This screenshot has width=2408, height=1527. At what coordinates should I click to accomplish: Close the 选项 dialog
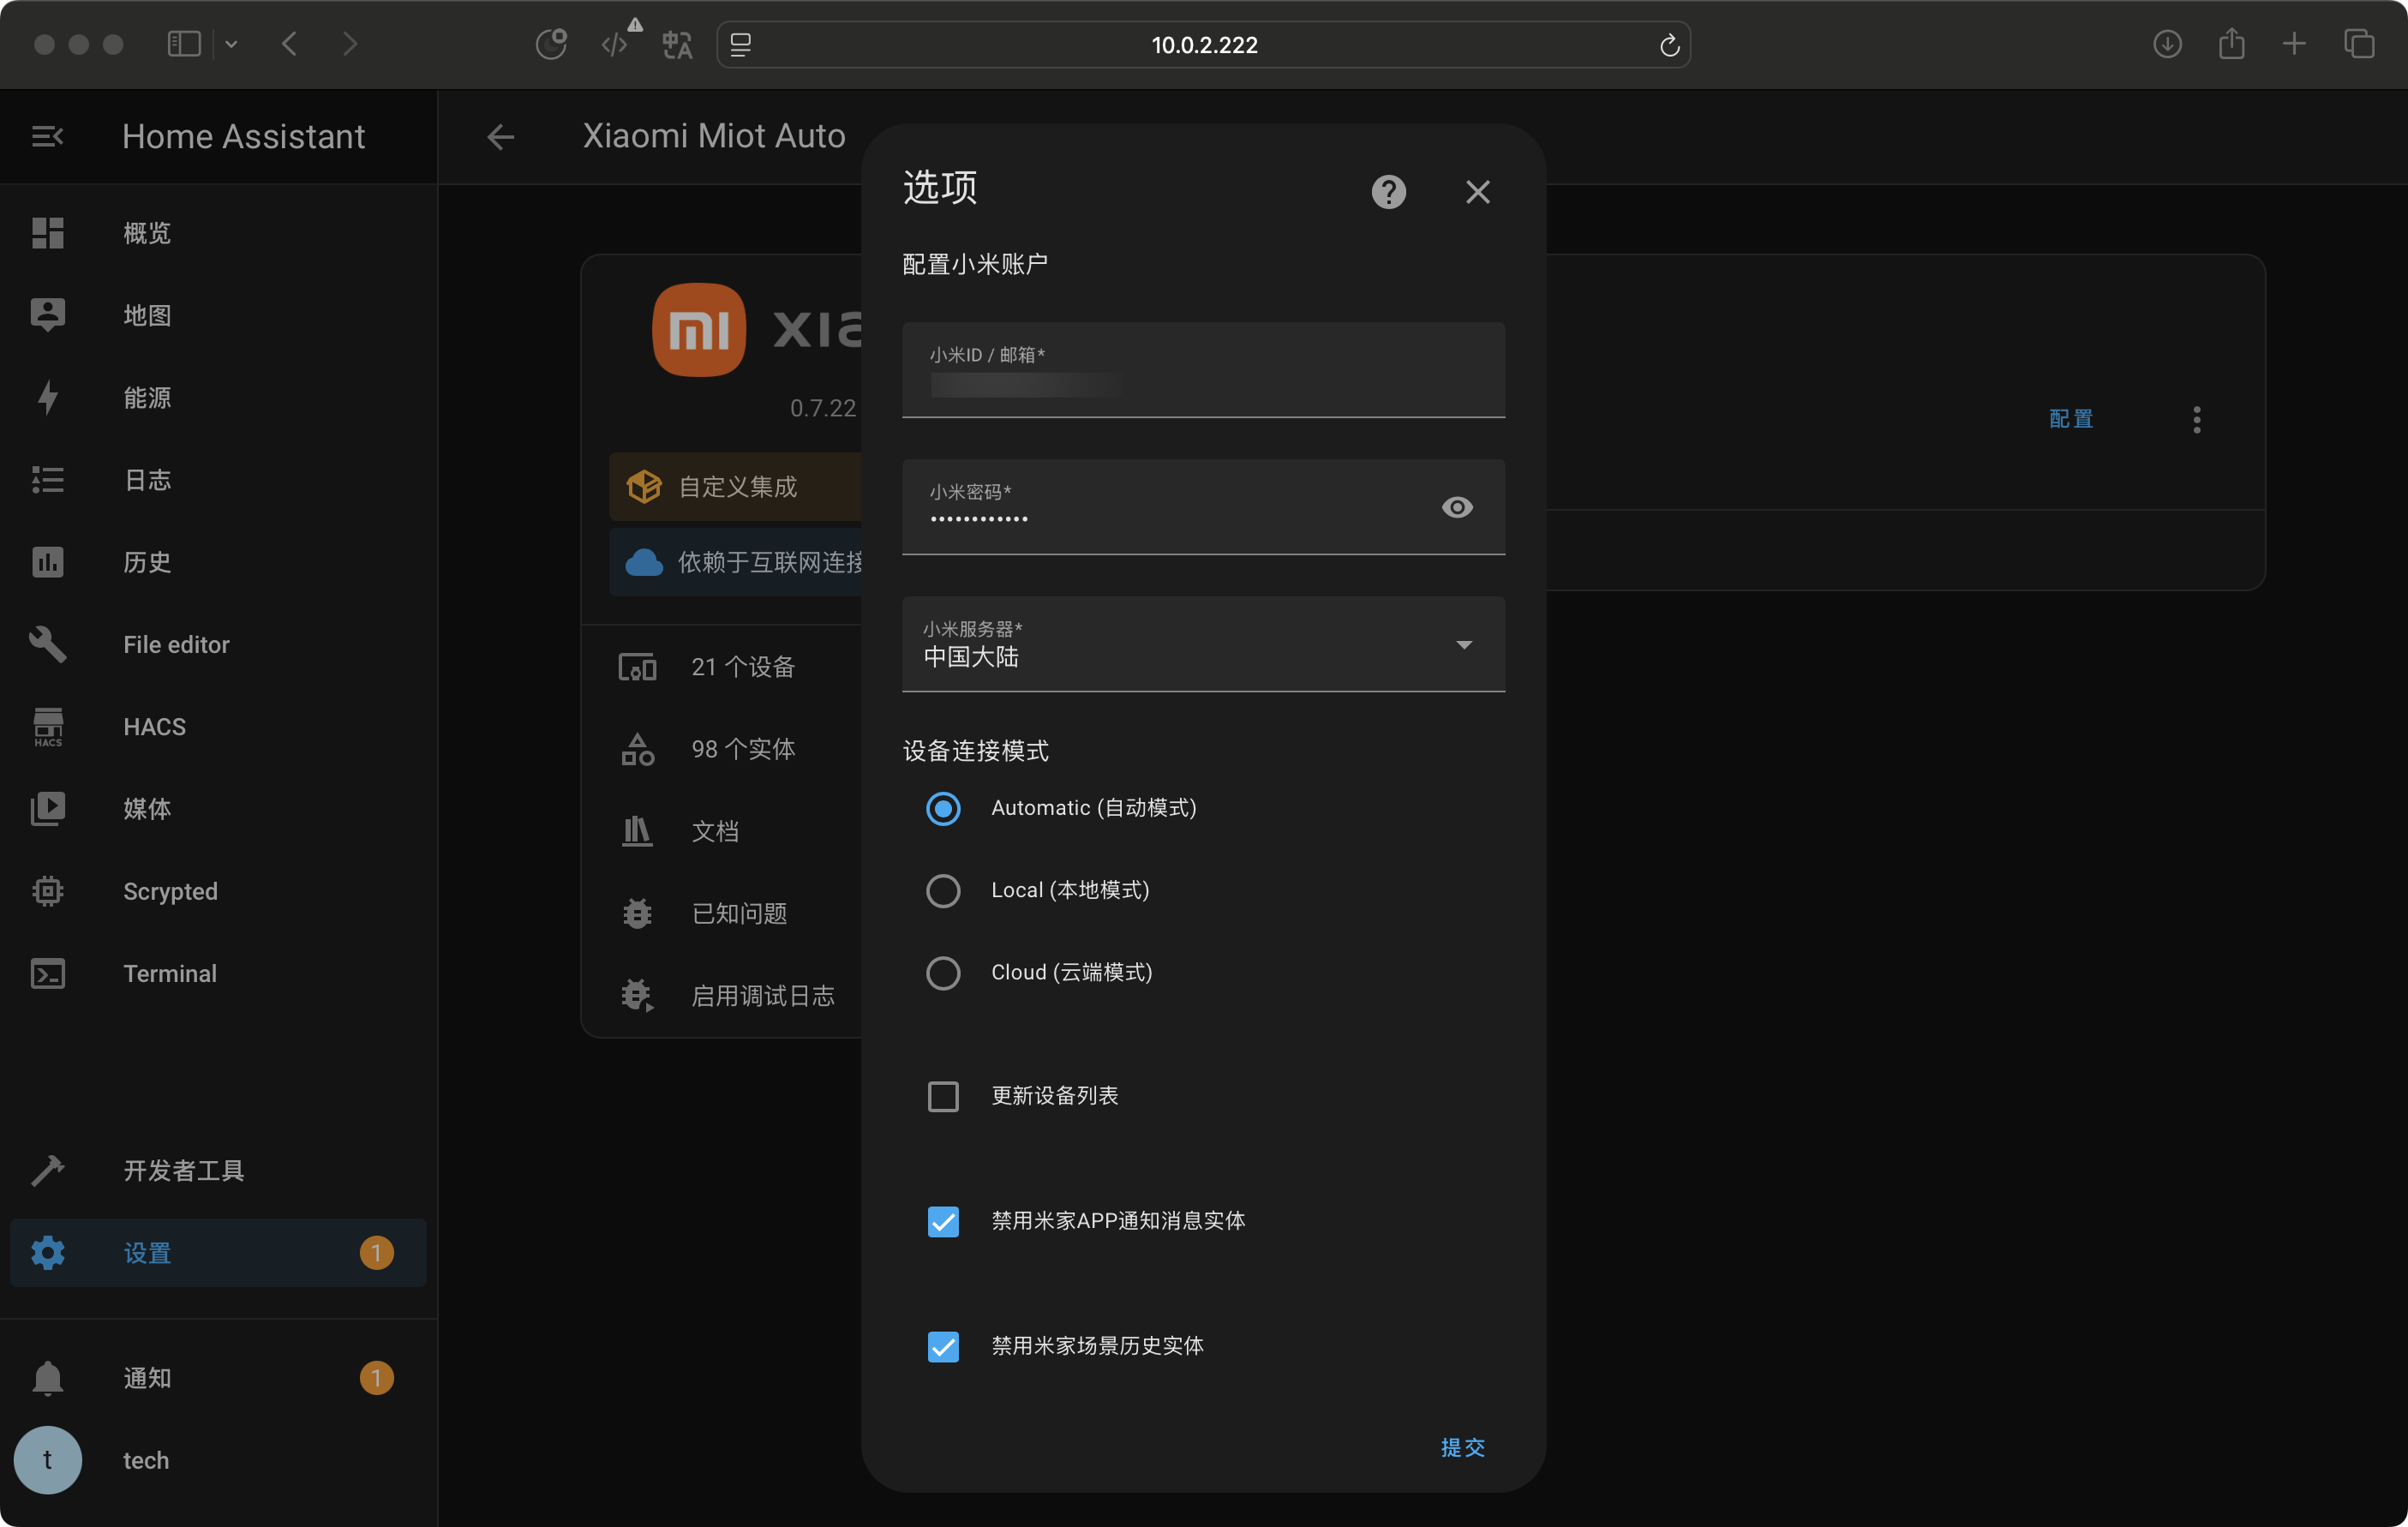pyautogui.click(x=1477, y=191)
